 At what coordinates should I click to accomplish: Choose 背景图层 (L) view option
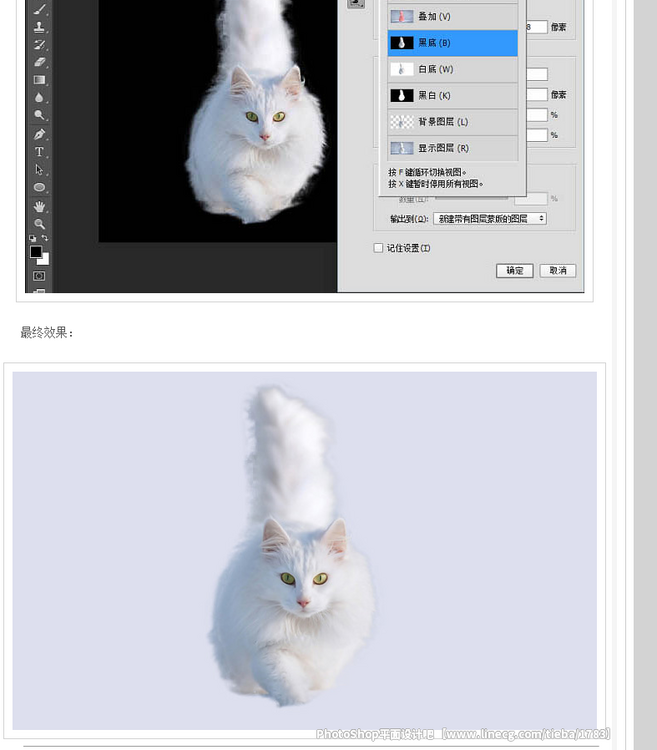453,121
